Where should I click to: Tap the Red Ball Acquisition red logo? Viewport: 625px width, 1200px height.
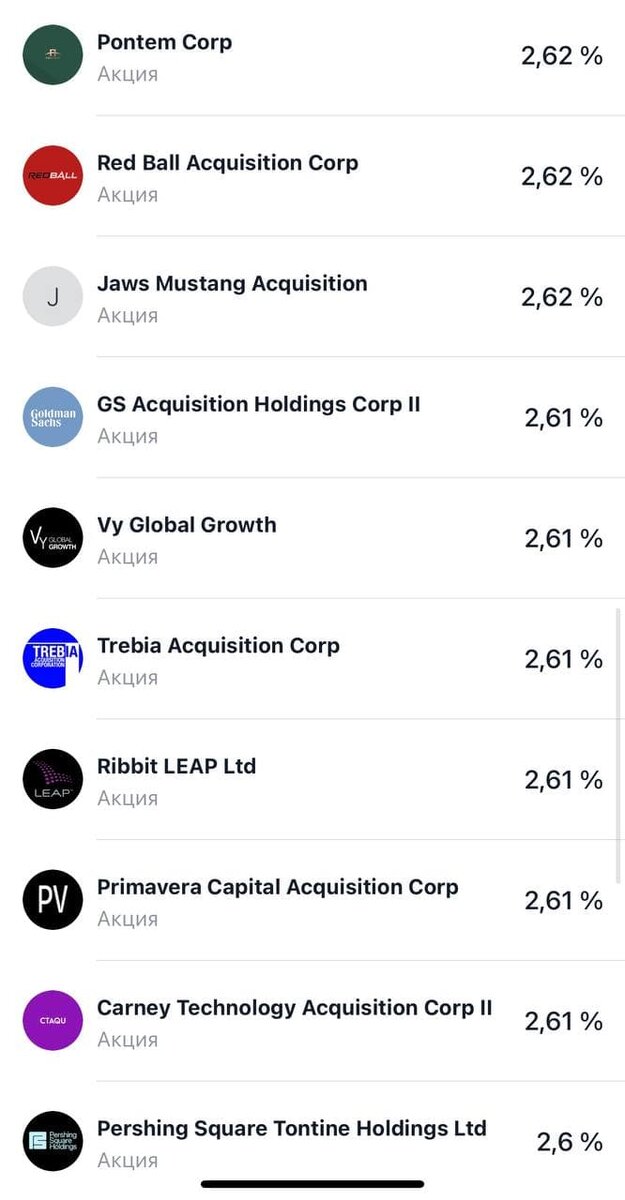pyautogui.click(x=53, y=176)
